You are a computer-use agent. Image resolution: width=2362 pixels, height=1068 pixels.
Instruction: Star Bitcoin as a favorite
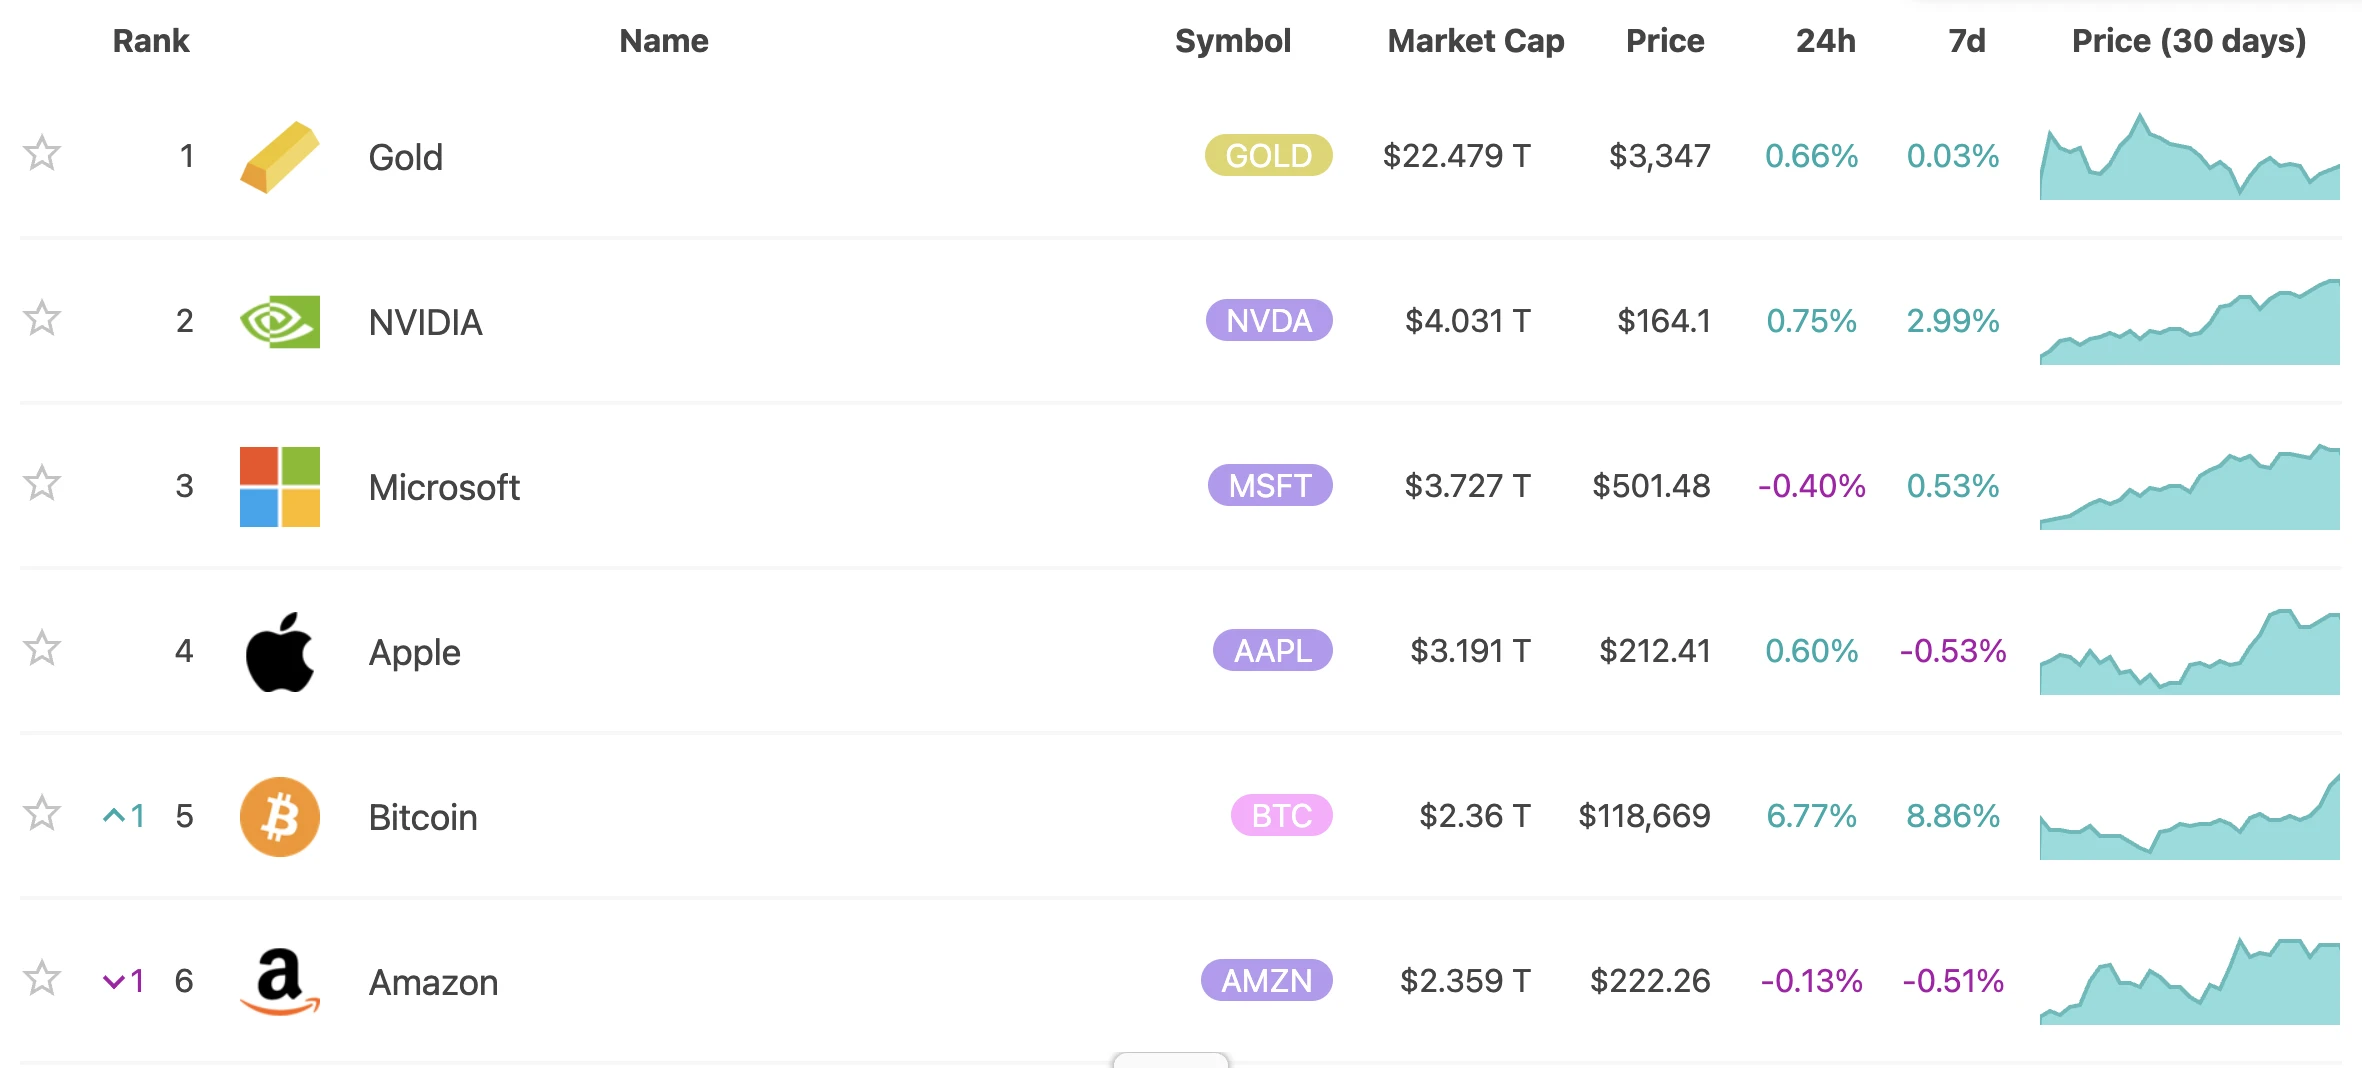pos(42,814)
